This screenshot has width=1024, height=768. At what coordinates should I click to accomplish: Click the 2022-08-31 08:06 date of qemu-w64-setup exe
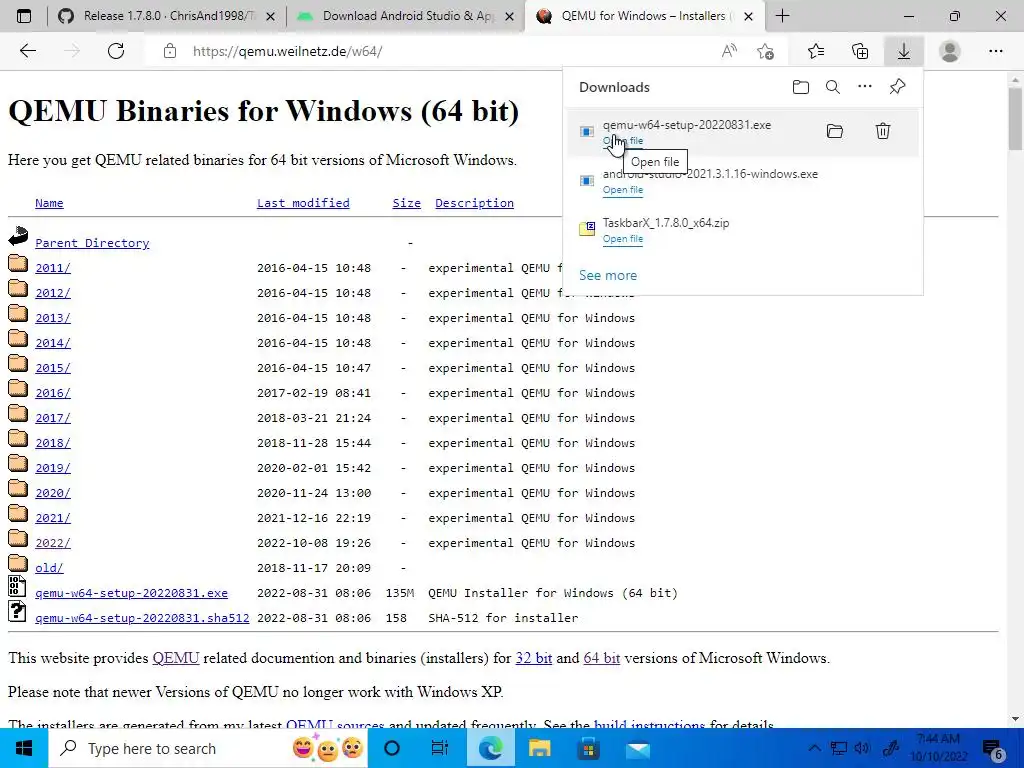pyautogui.click(x=313, y=593)
